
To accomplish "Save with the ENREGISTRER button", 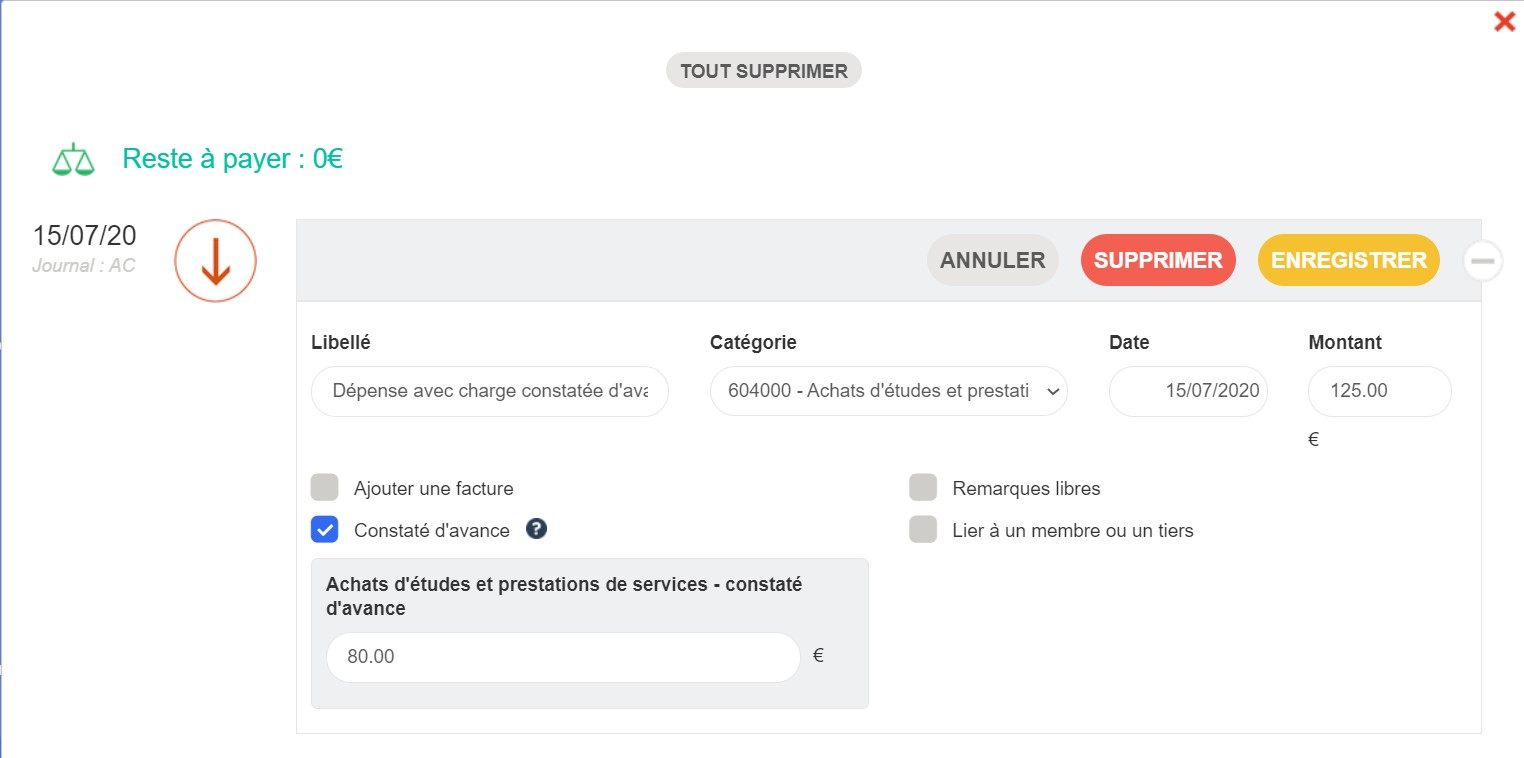I will click(1349, 260).
